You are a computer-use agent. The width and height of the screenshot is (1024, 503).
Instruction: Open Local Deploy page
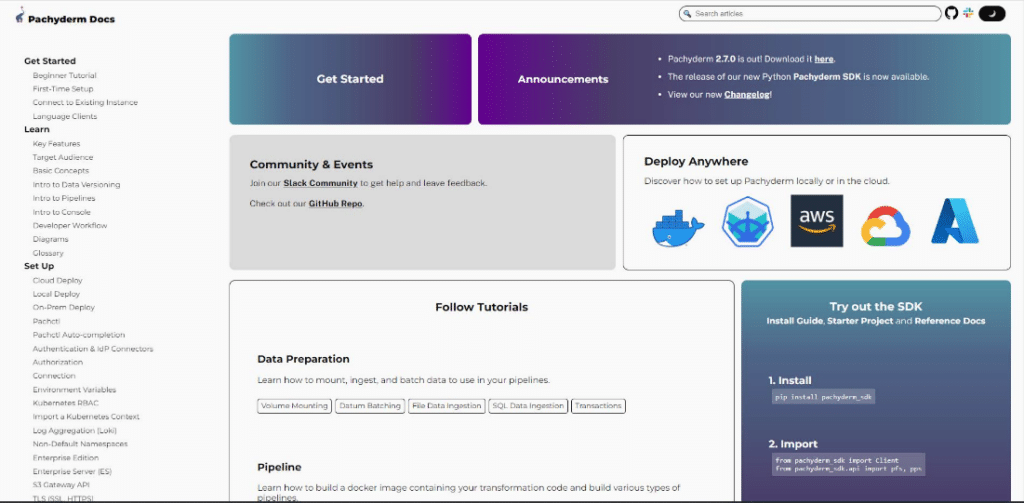(x=56, y=294)
